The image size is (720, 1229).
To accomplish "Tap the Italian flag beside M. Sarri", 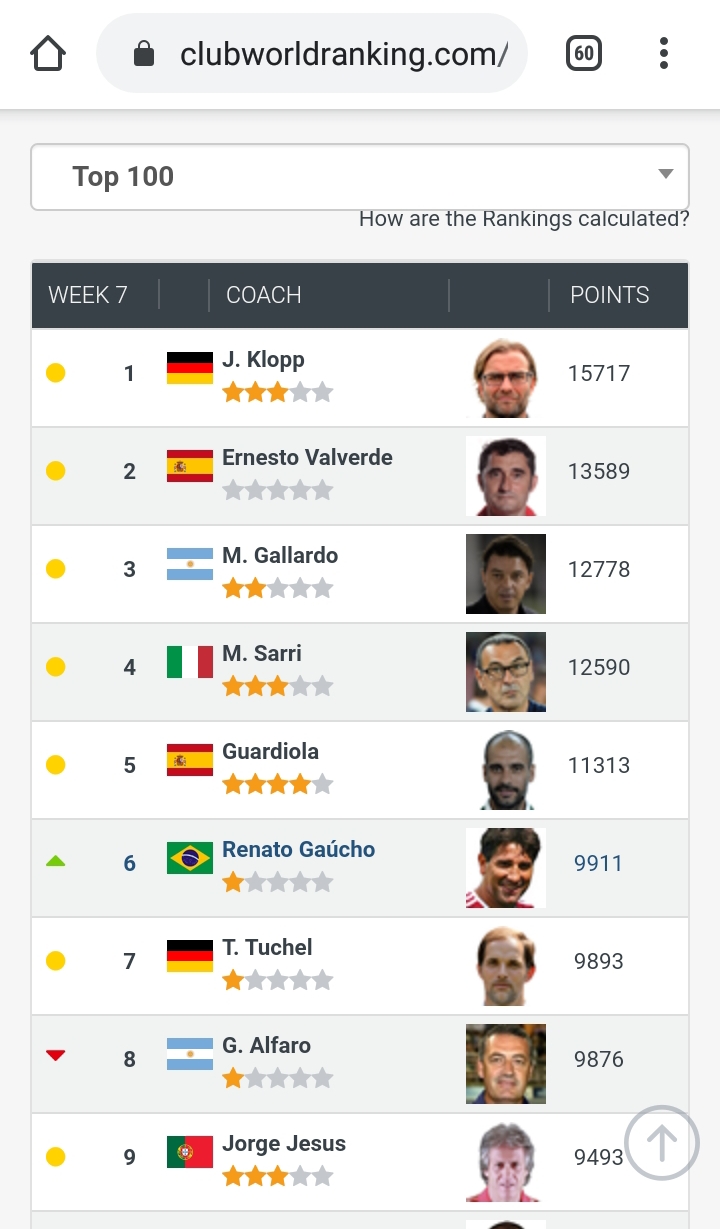I will (x=190, y=662).
